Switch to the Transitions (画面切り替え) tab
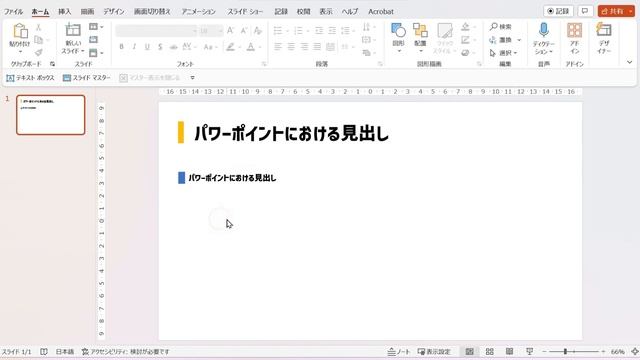Screen dimensions: 640x360 [152, 12]
